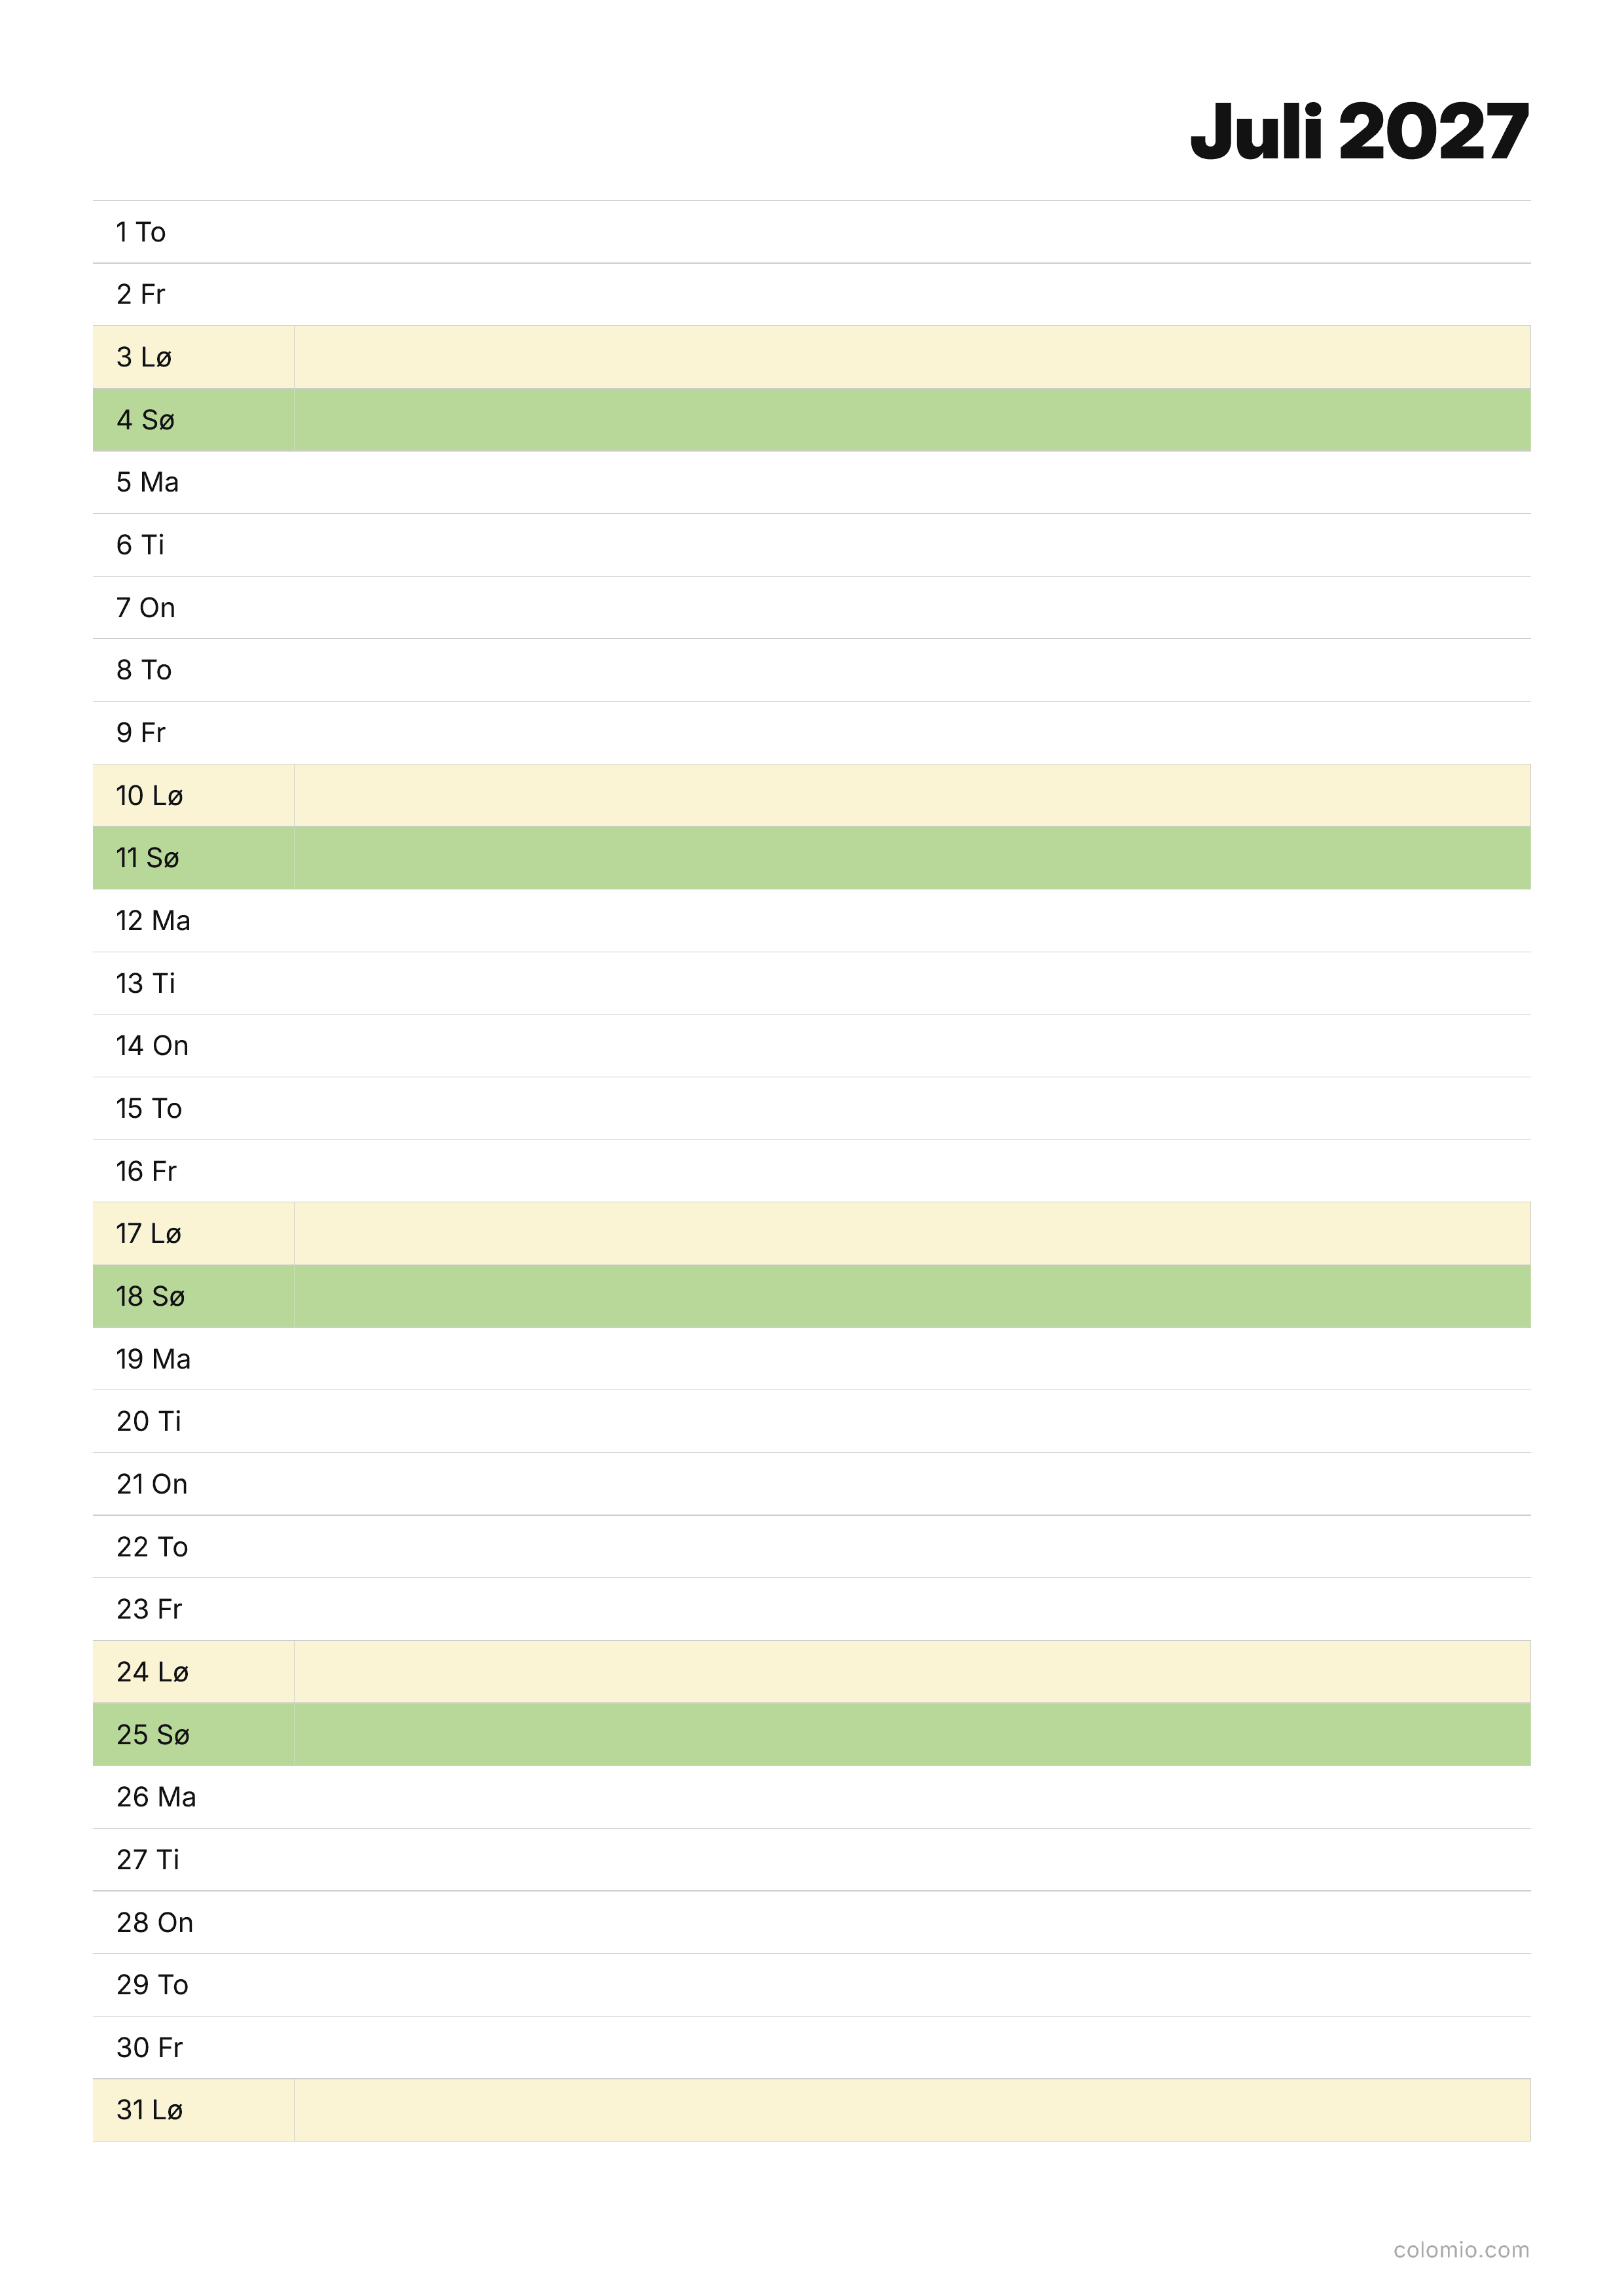Click the 17 Lø date cell

[193, 1233]
